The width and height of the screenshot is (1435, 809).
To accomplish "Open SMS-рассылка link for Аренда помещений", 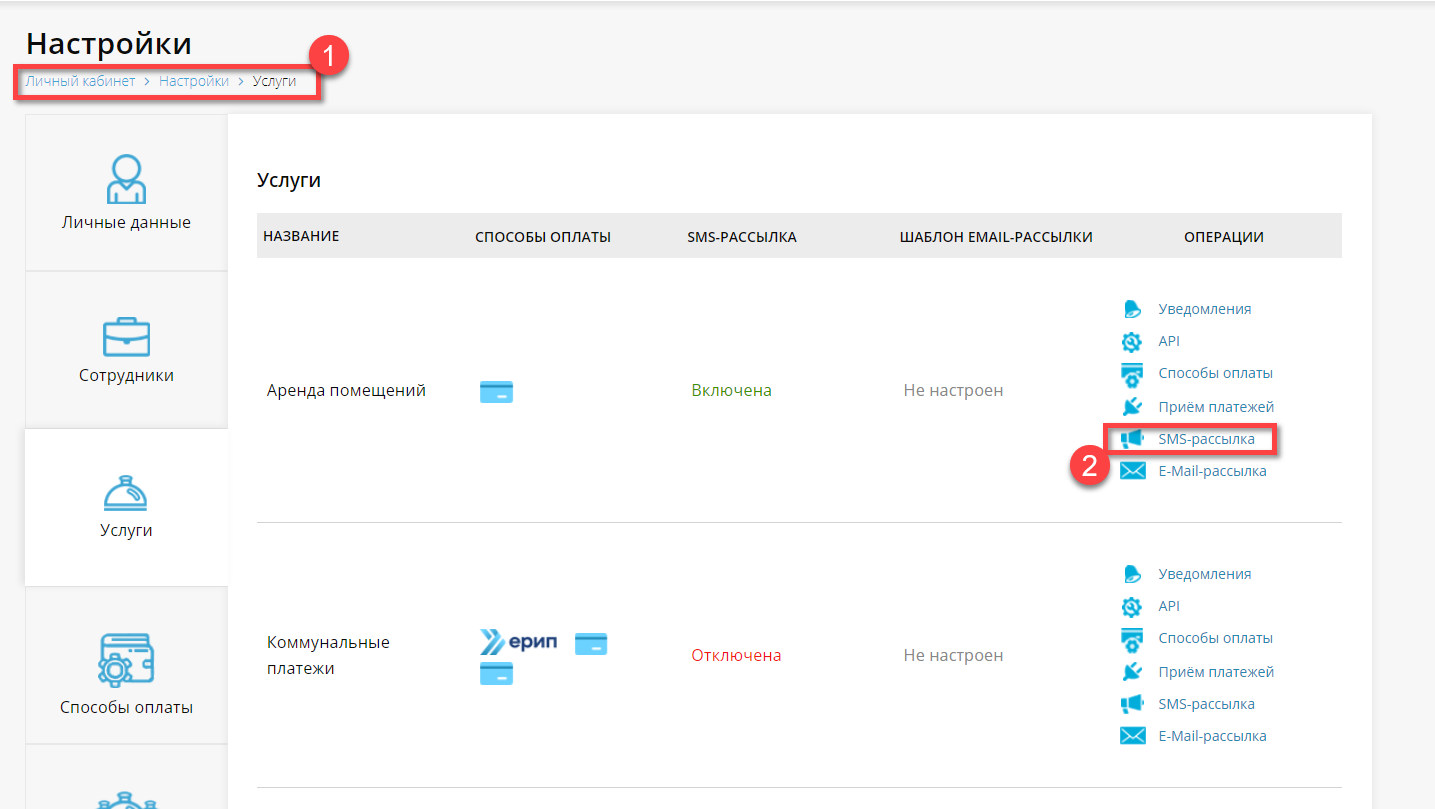I will click(1207, 439).
